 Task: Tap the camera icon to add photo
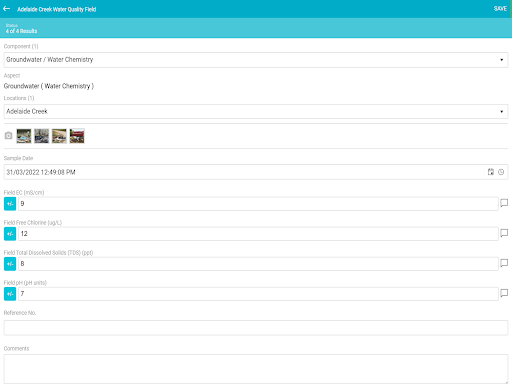pos(8,136)
